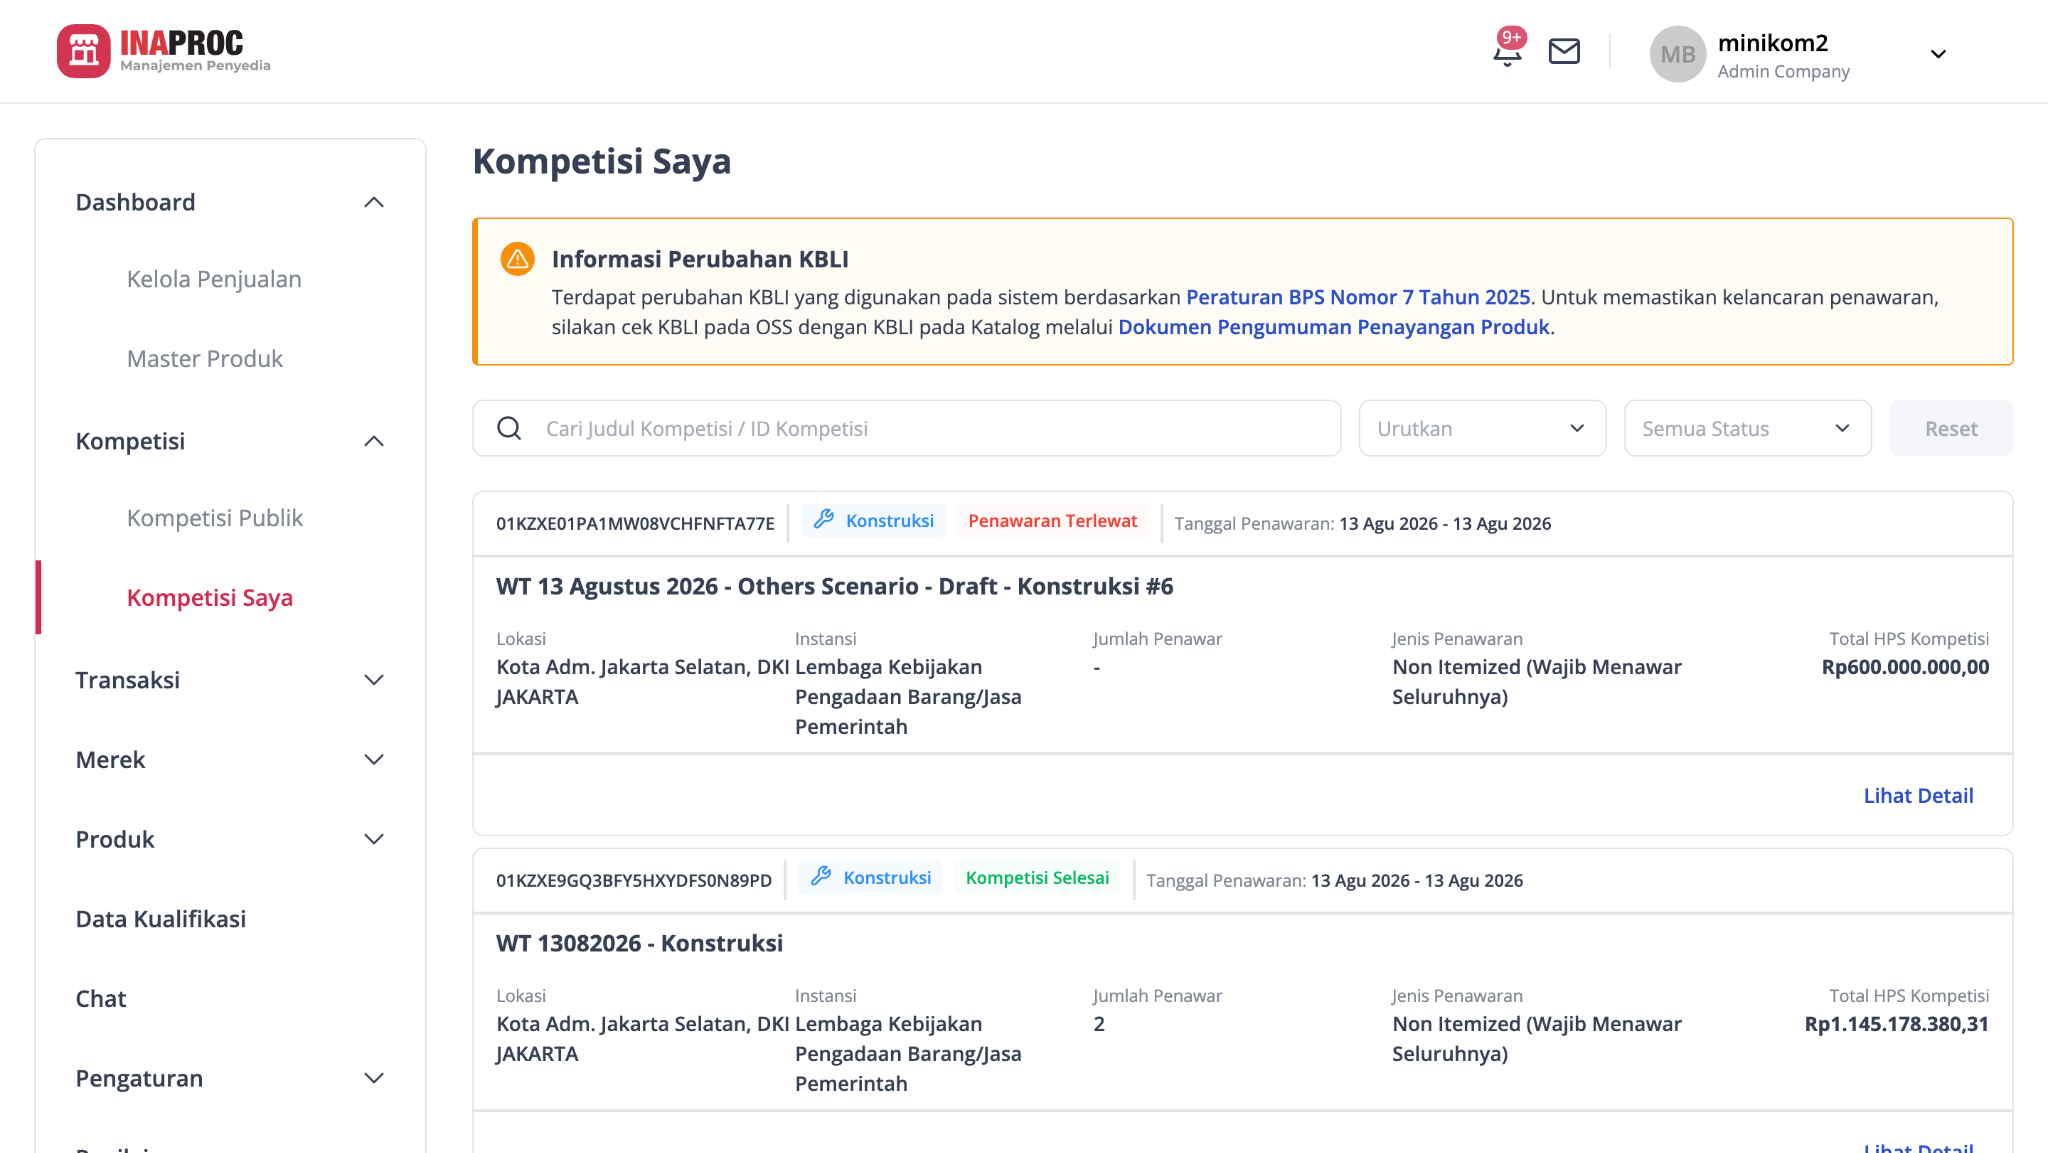2048x1153 pixels.
Task: Click competition title WT 13 Agustus 2026 Konstruksi #6
Action: tap(834, 586)
